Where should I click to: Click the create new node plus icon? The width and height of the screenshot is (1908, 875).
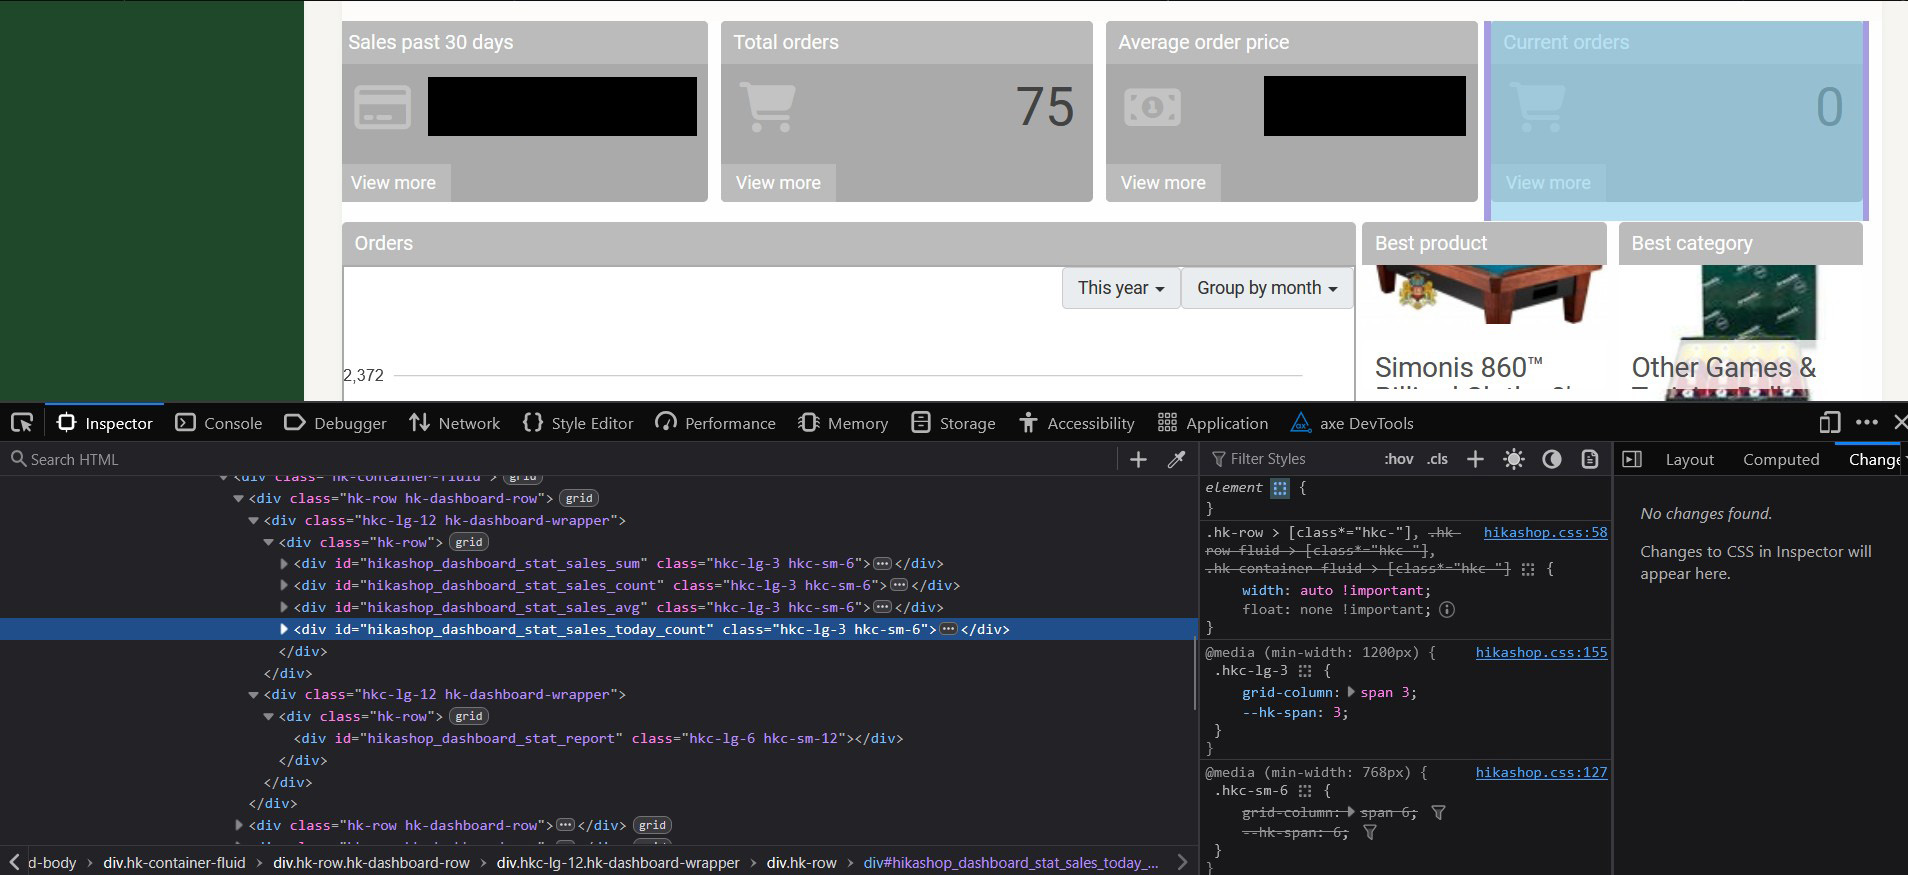point(1138,459)
